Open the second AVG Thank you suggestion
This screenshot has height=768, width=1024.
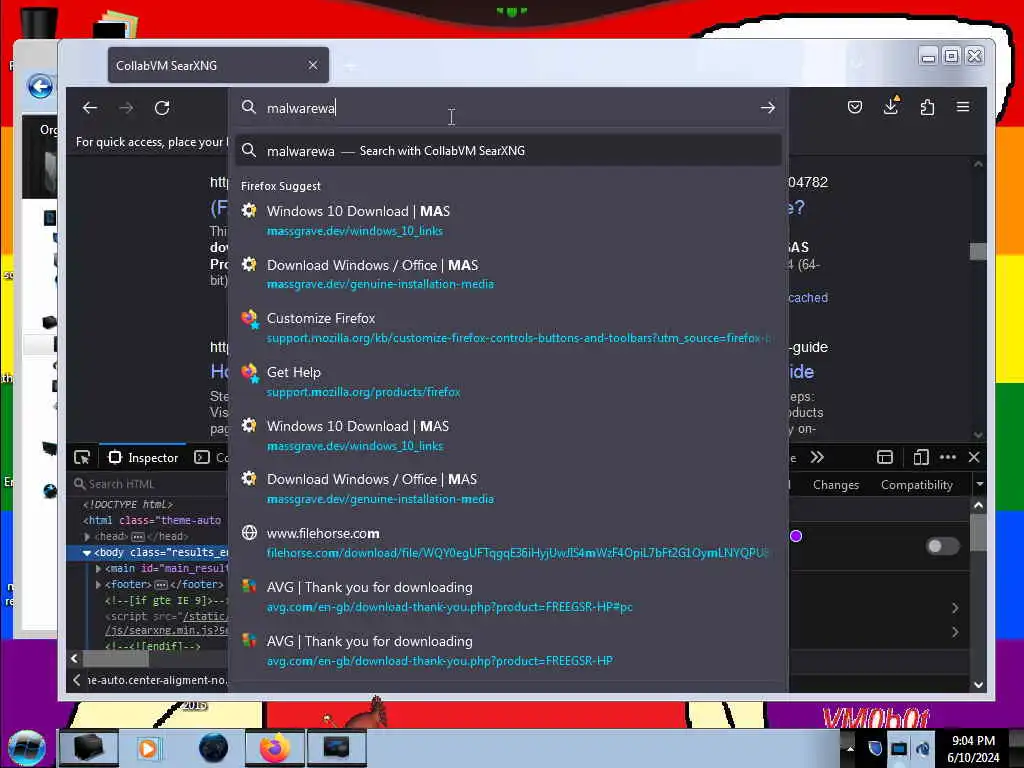[x=509, y=650]
